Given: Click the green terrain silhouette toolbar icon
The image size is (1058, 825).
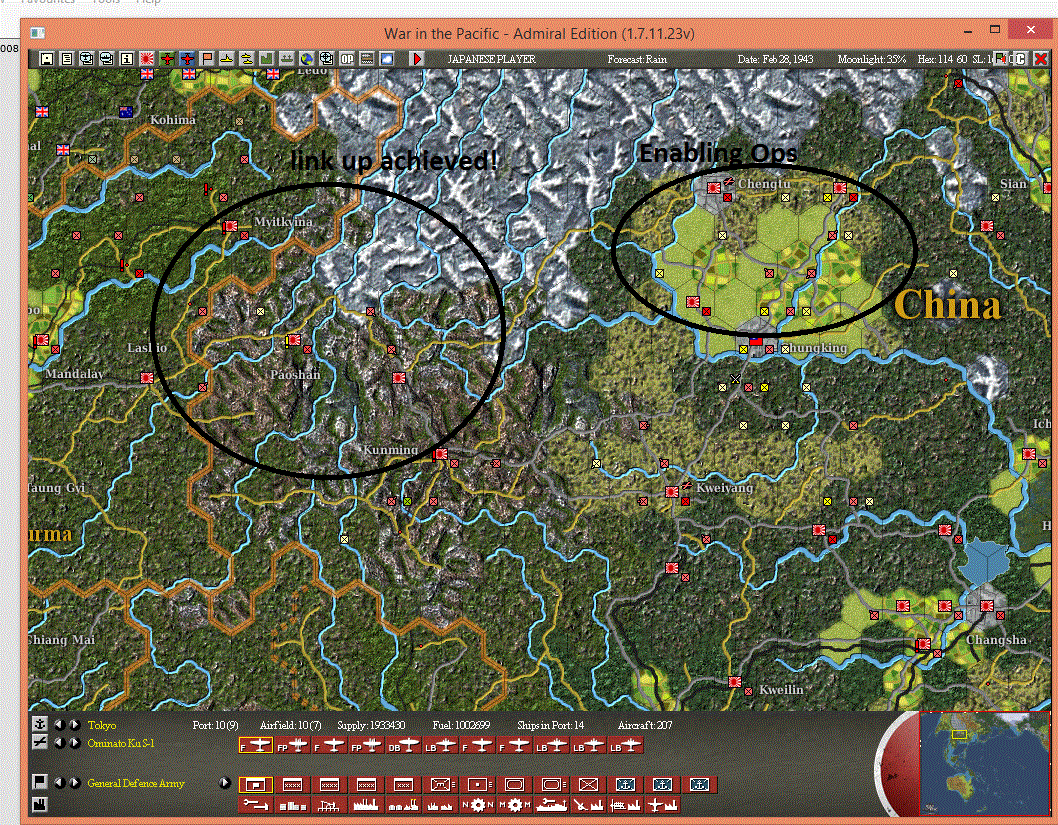Looking at the screenshot, I should pyautogui.click(x=267, y=59).
